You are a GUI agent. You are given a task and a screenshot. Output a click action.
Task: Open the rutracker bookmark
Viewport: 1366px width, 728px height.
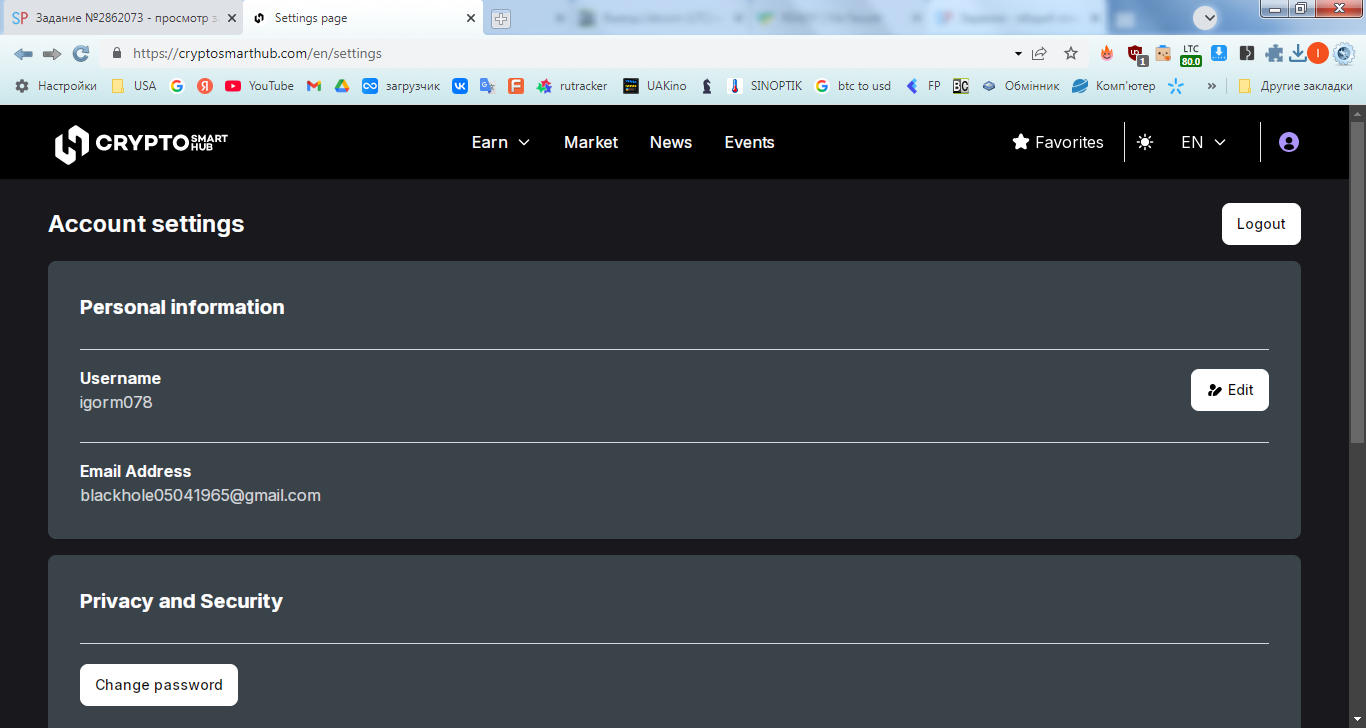(x=572, y=86)
